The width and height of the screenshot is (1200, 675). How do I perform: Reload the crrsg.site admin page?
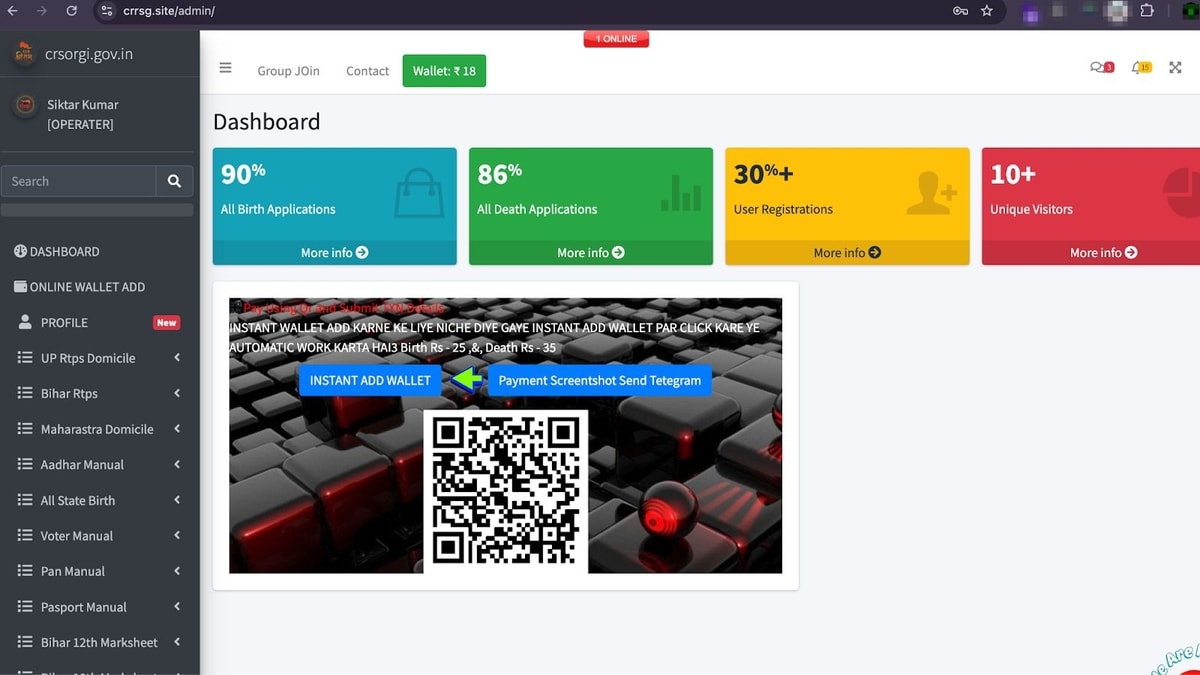[71, 11]
